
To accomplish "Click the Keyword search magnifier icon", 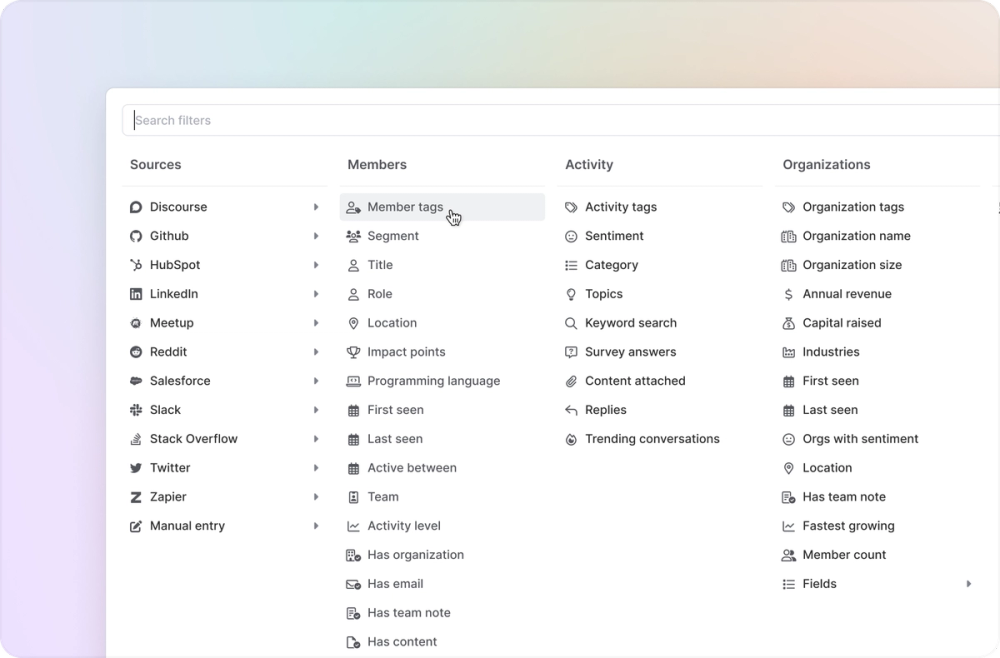I will click(x=571, y=323).
